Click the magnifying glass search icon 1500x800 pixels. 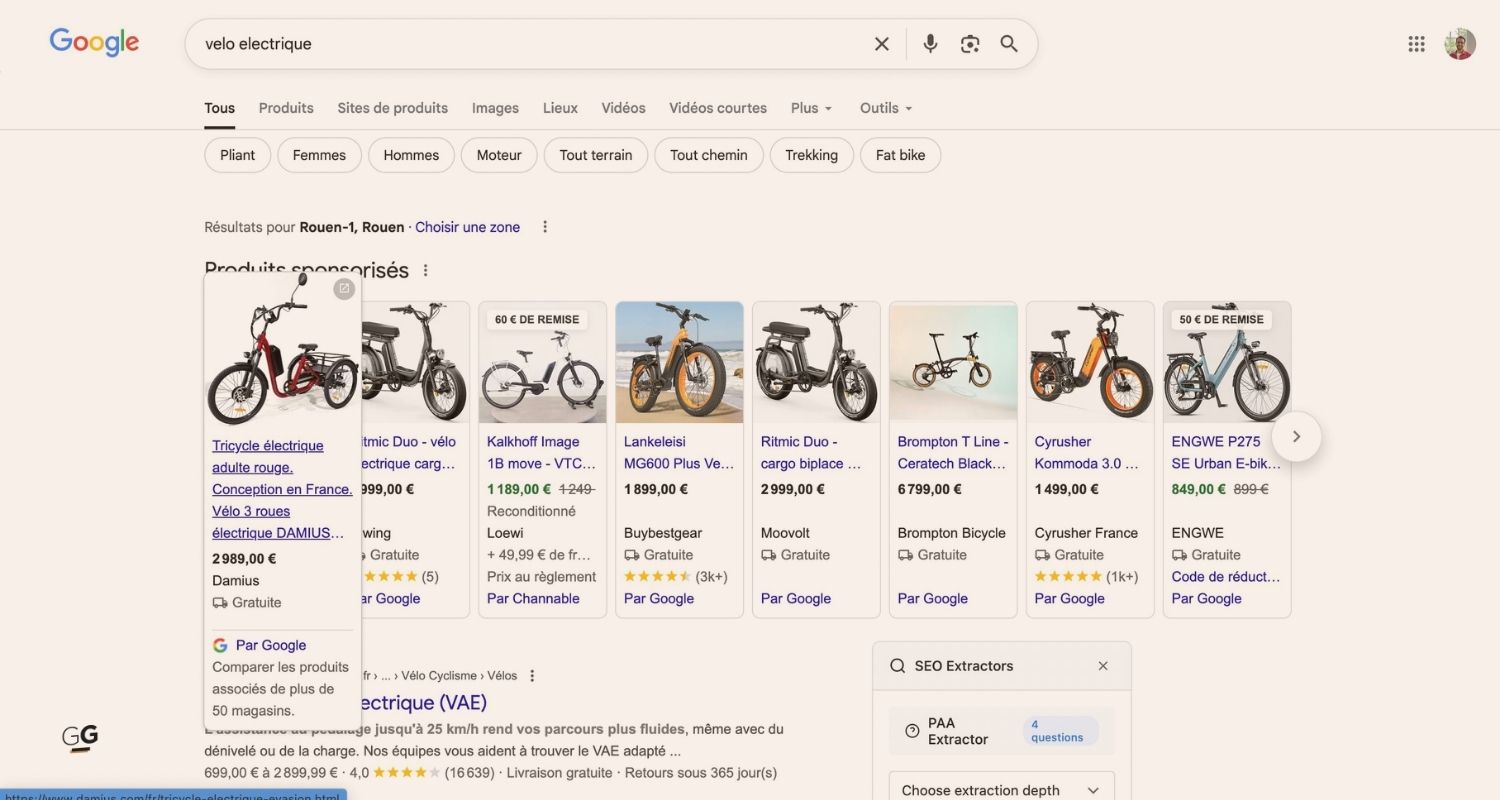click(x=1008, y=43)
